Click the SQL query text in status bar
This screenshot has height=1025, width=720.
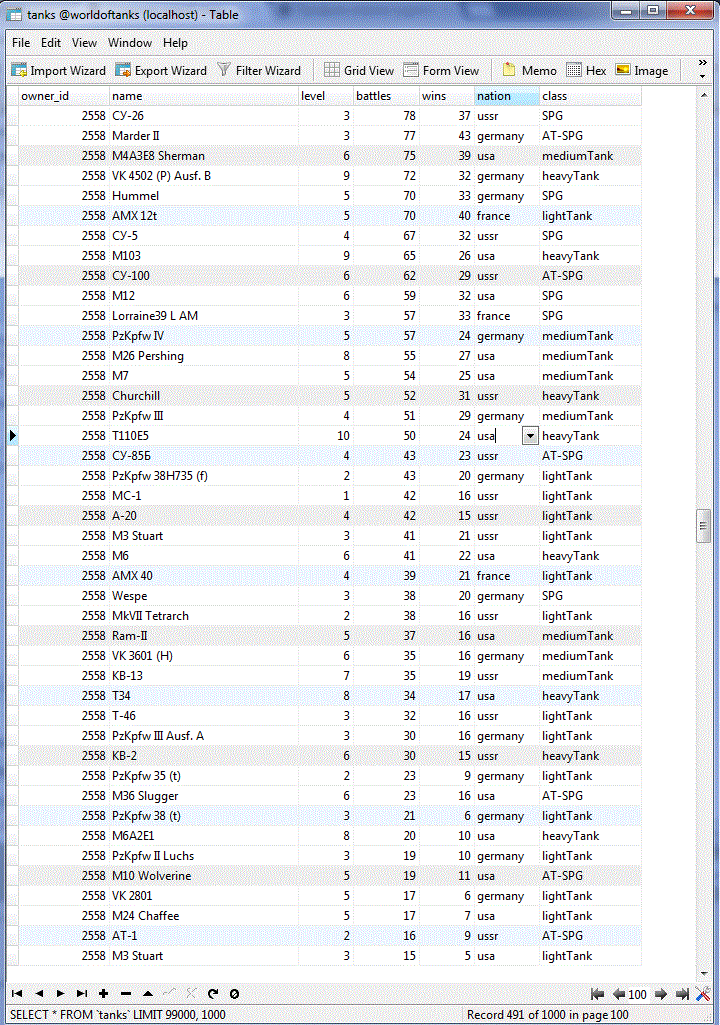coord(118,1015)
